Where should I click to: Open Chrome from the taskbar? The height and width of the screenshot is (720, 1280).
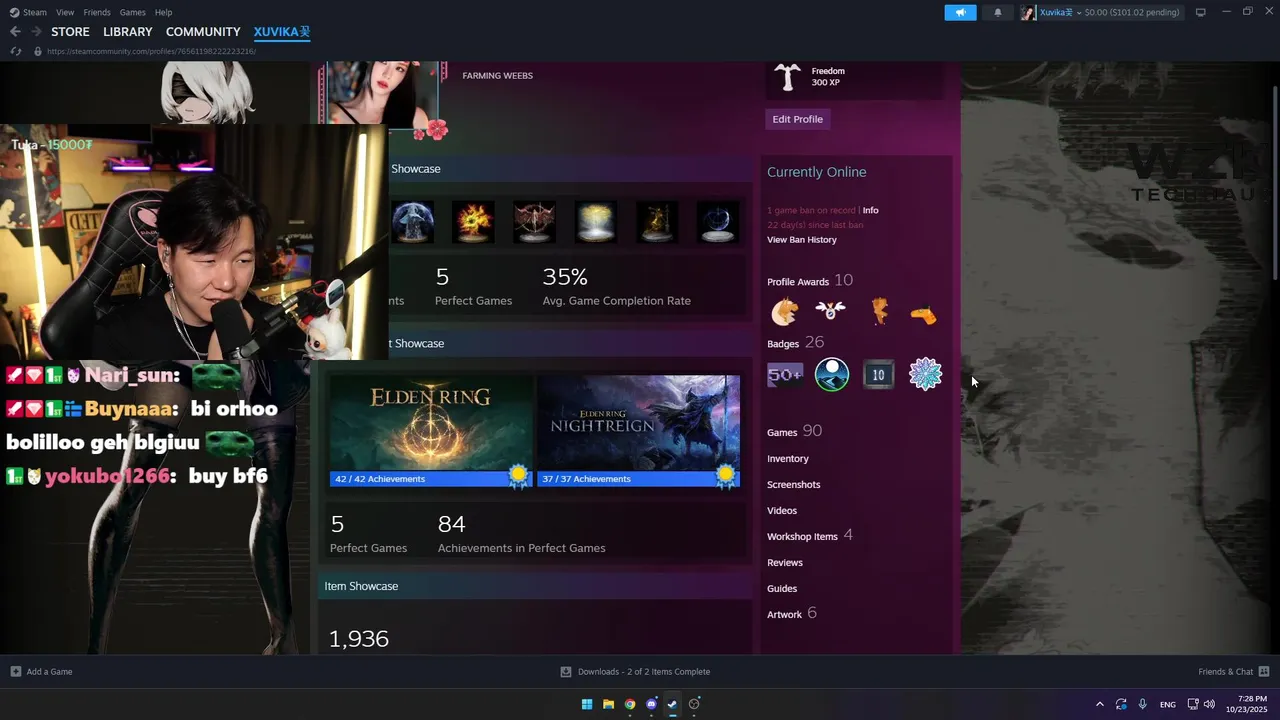pos(630,704)
